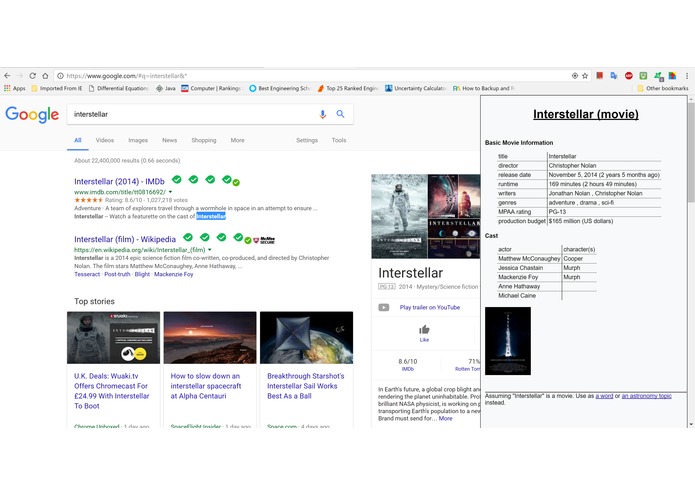The width and height of the screenshot is (695, 494).
Task: Open the search Tools option
Action: coord(339,140)
